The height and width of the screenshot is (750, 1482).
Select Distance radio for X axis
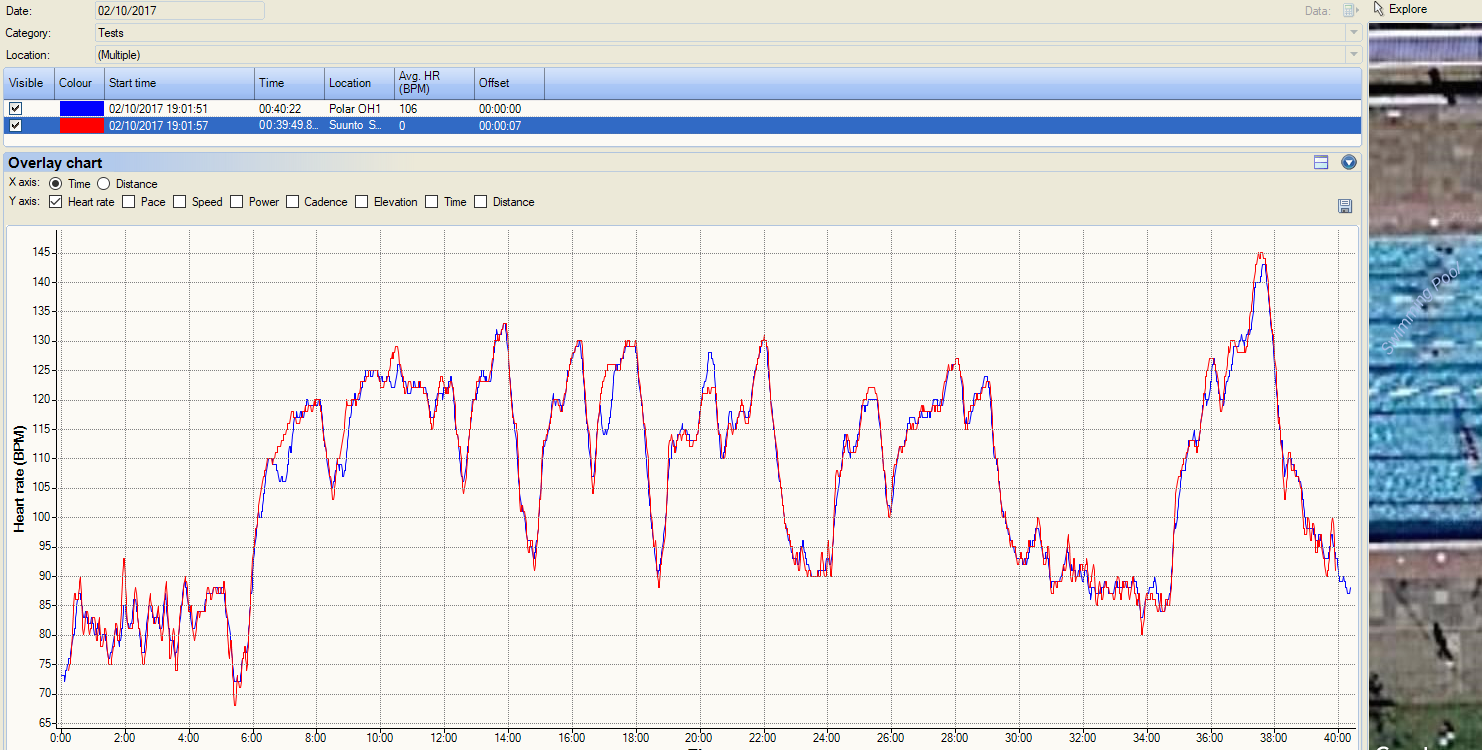click(103, 184)
